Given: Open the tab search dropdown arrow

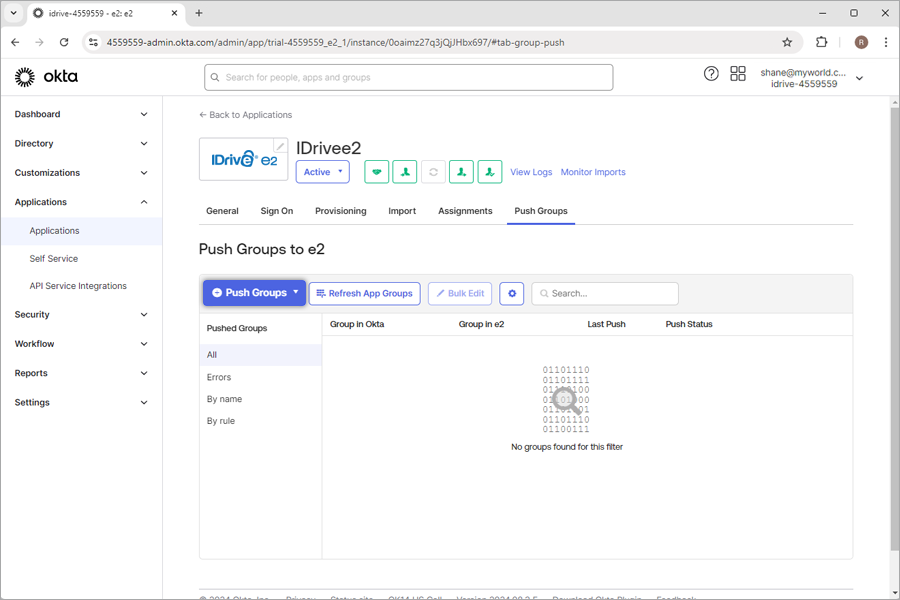Looking at the screenshot, I should 14,13.
